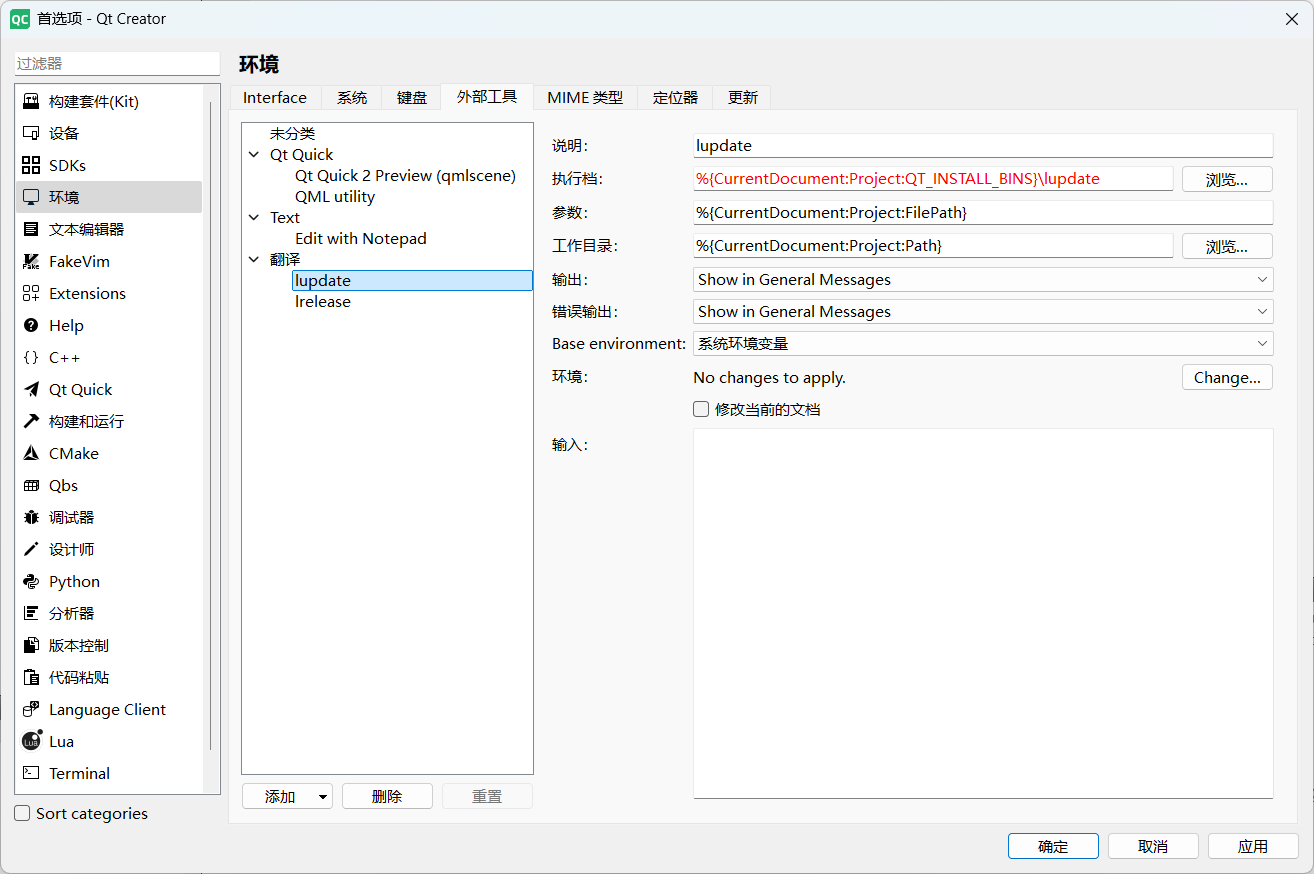
Task: Select the 未分类 tree item
Action: pyautogui.click(x=292, y=134)
